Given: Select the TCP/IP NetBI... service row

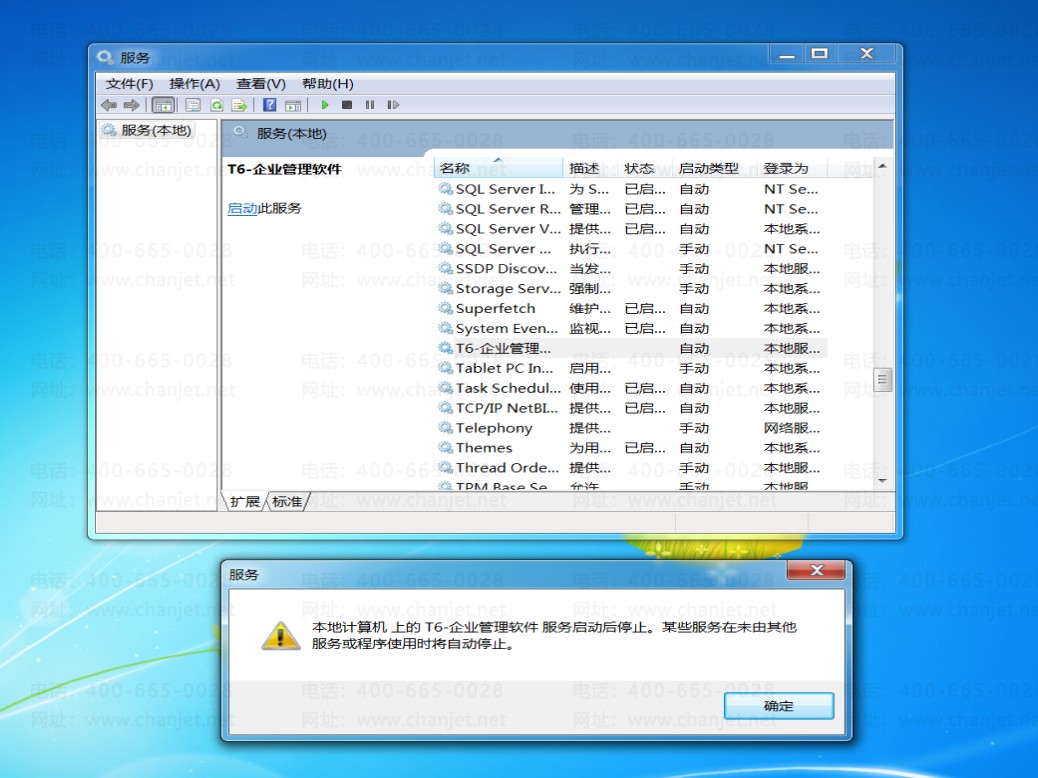Looking at the screenshot, I should coord(631,408).
